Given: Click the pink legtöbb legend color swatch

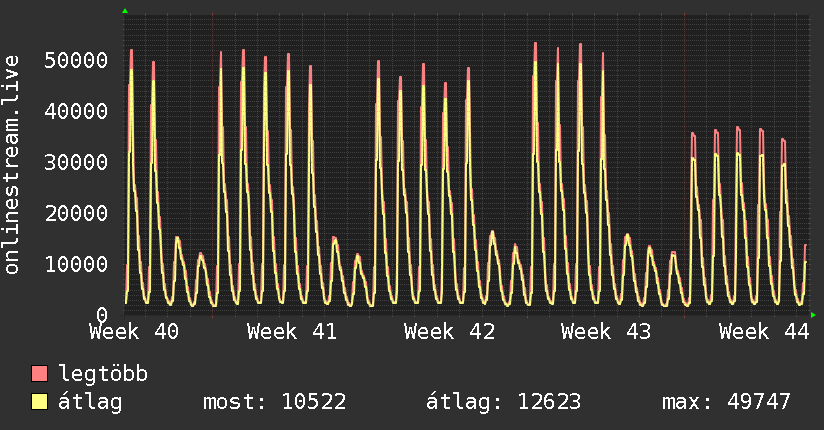Looking at the screenshot, I should tap(39, 374).
